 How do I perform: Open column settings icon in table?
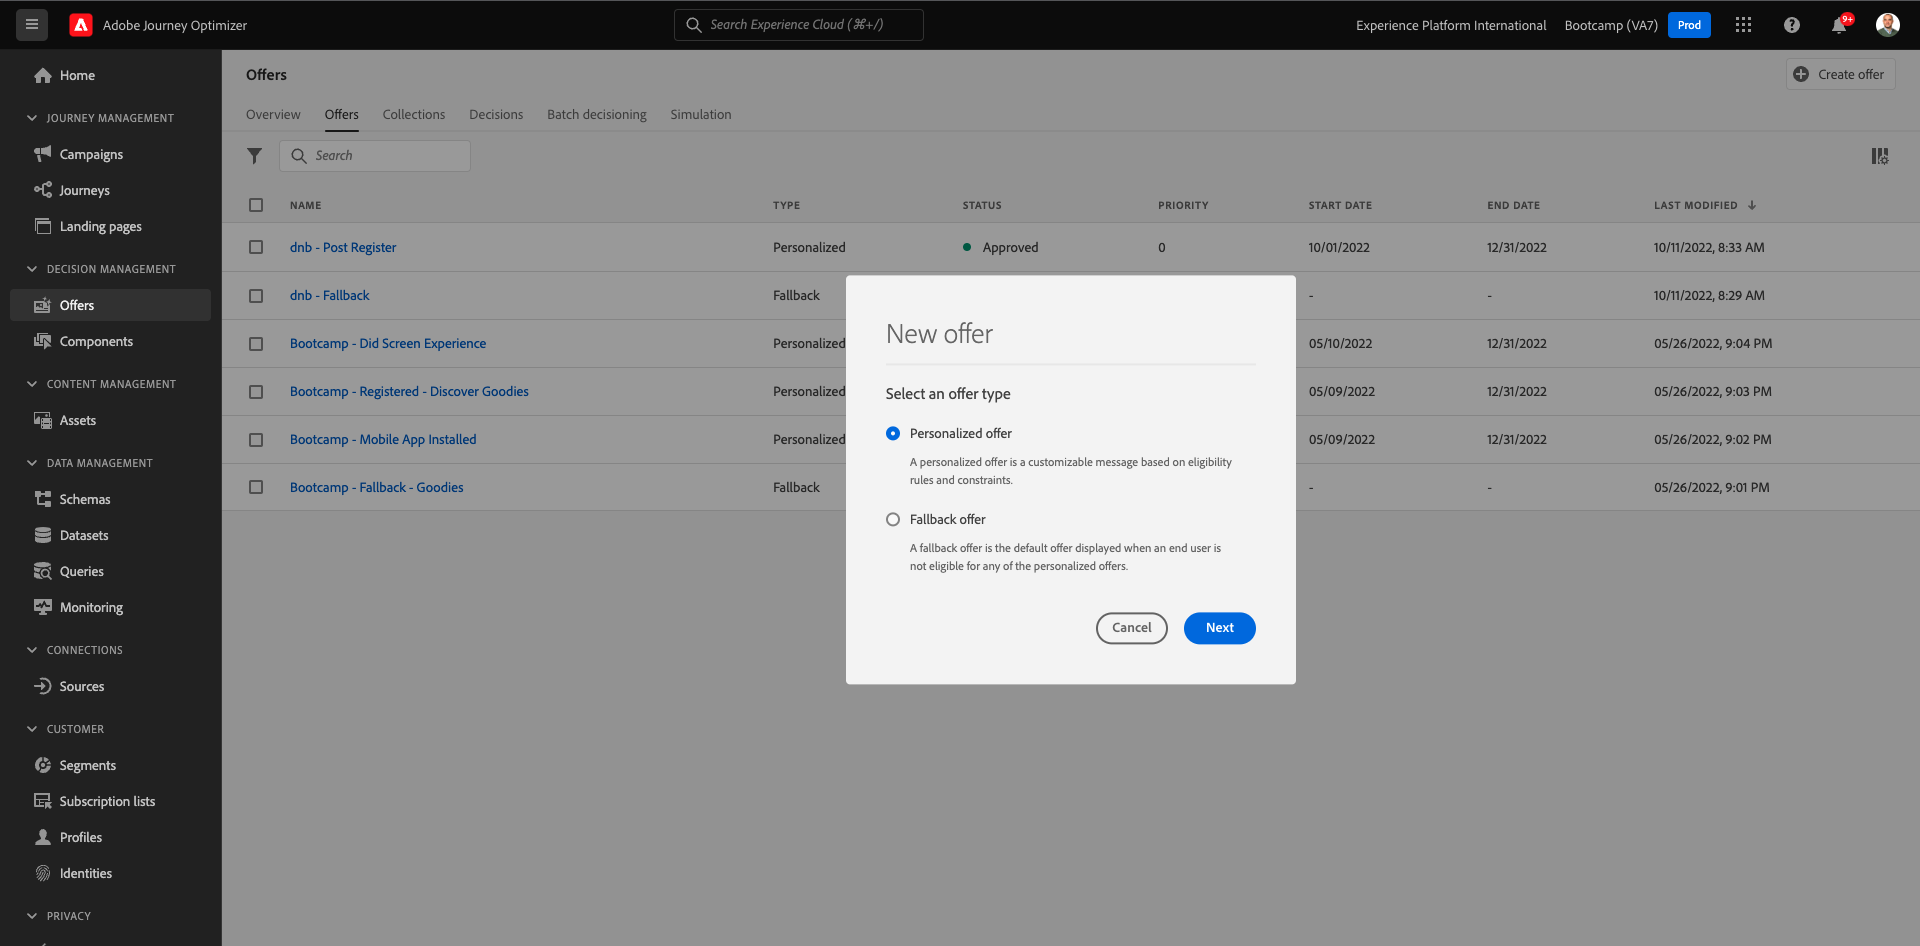click(1880, 156)
